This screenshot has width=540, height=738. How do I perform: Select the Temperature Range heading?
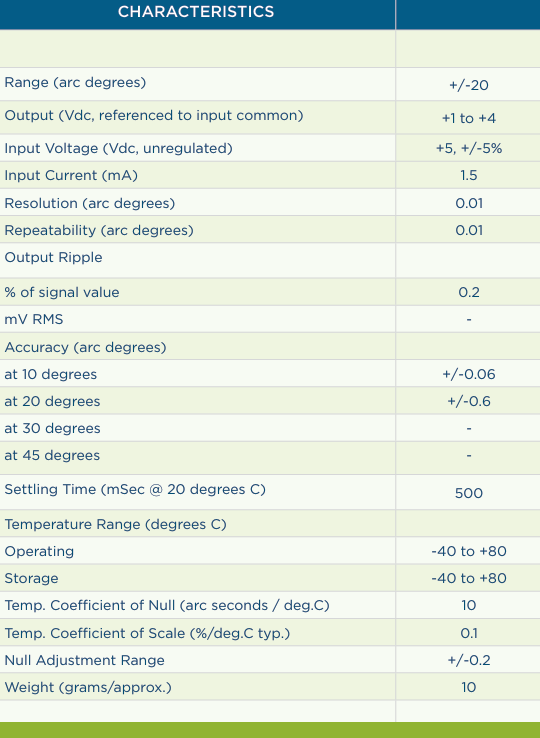115,524
